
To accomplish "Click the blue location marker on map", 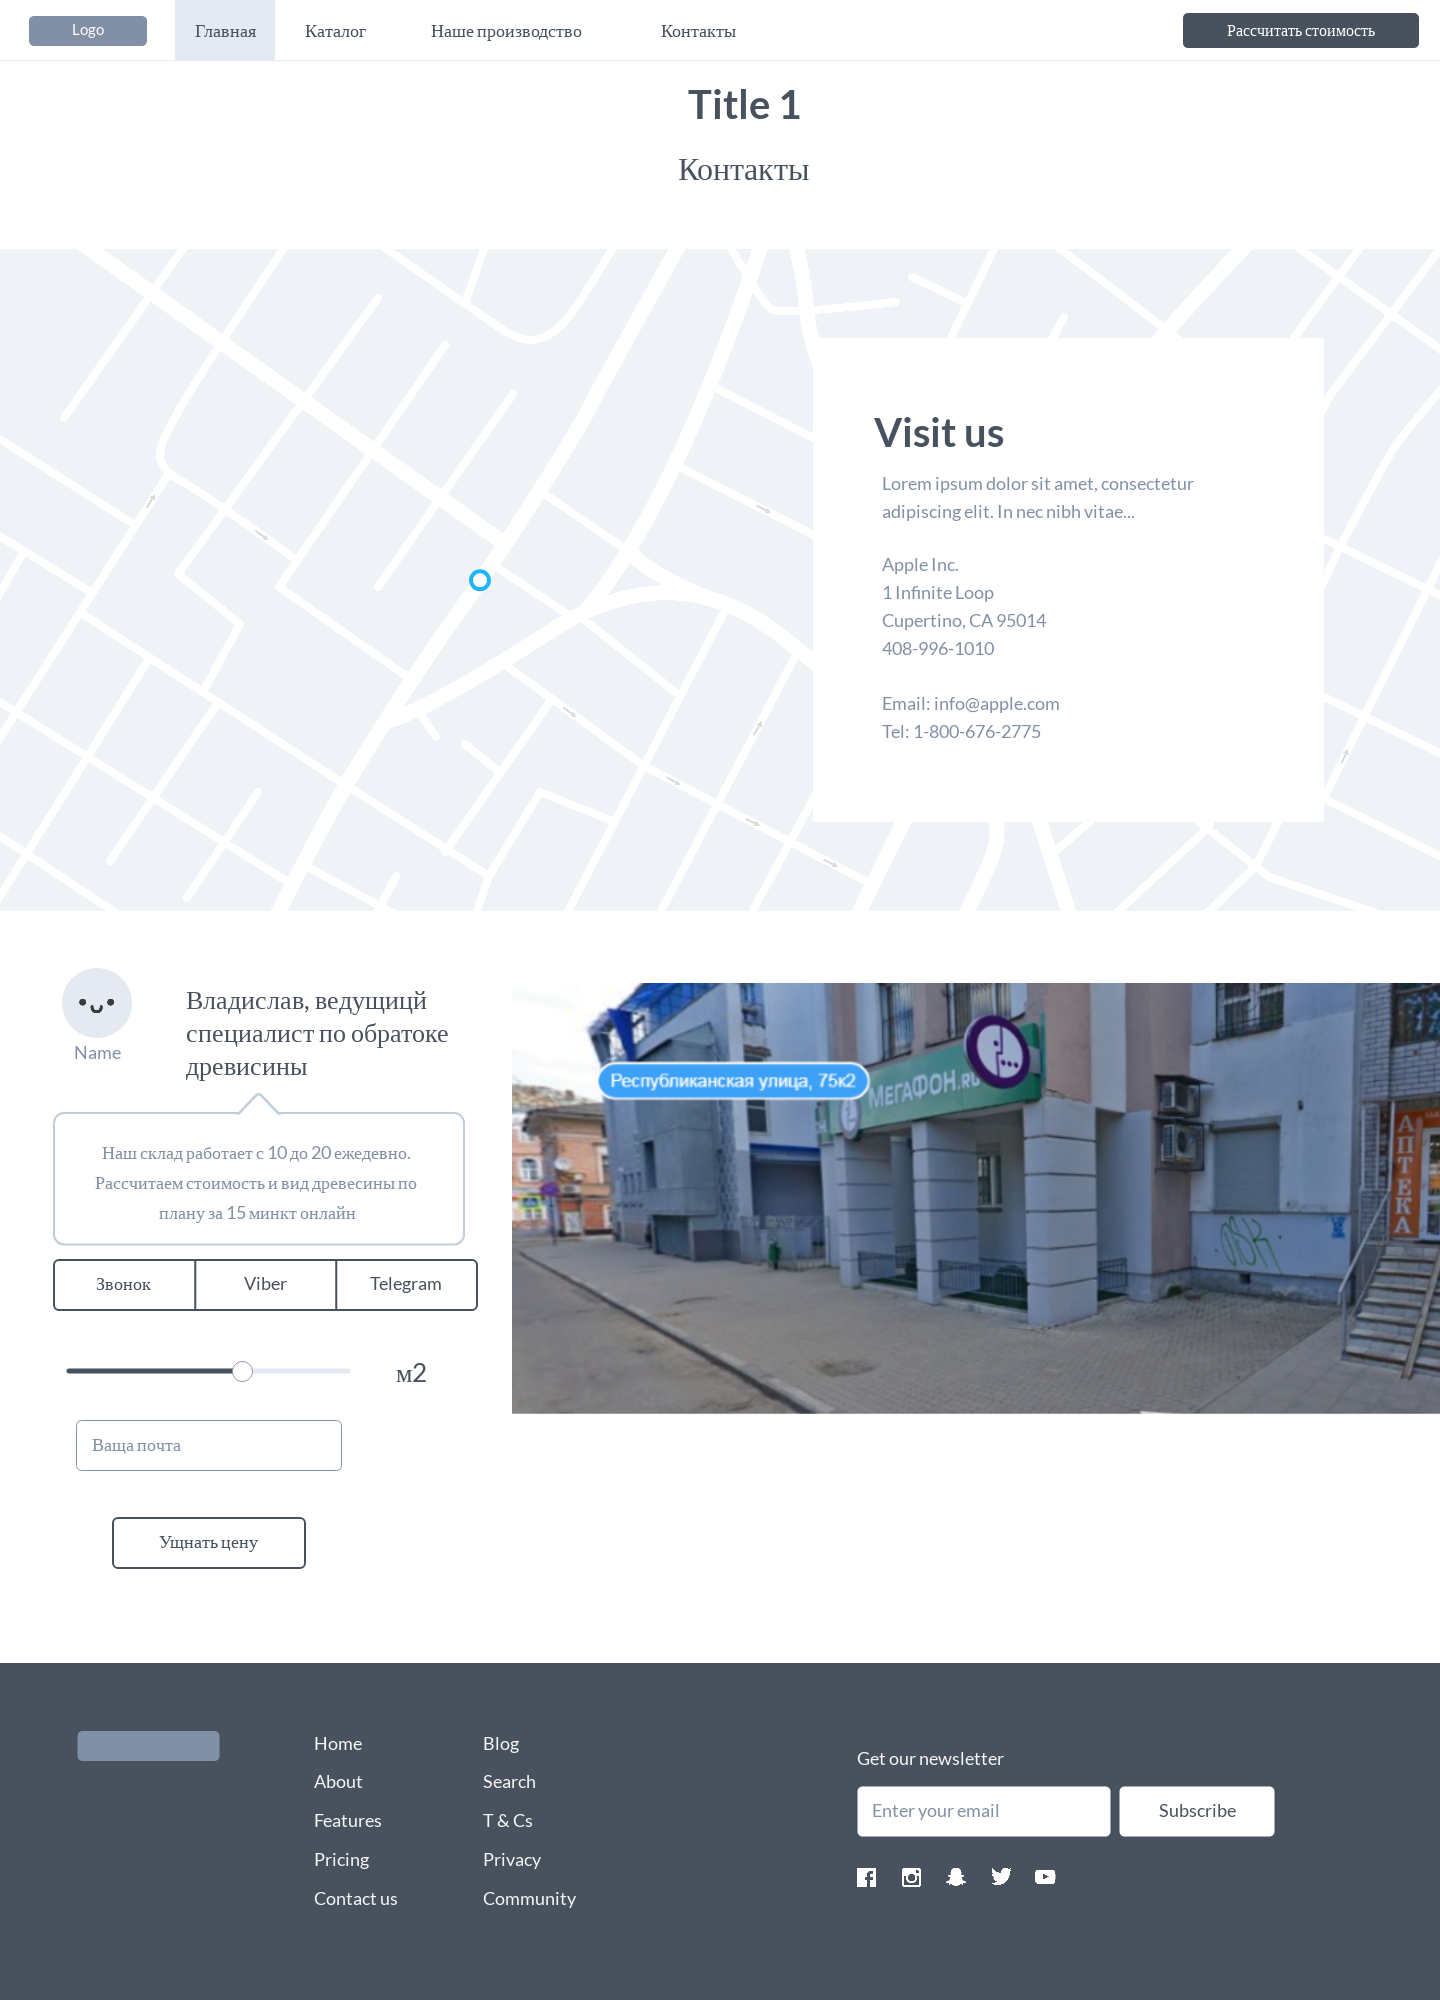I will [480, 580].
